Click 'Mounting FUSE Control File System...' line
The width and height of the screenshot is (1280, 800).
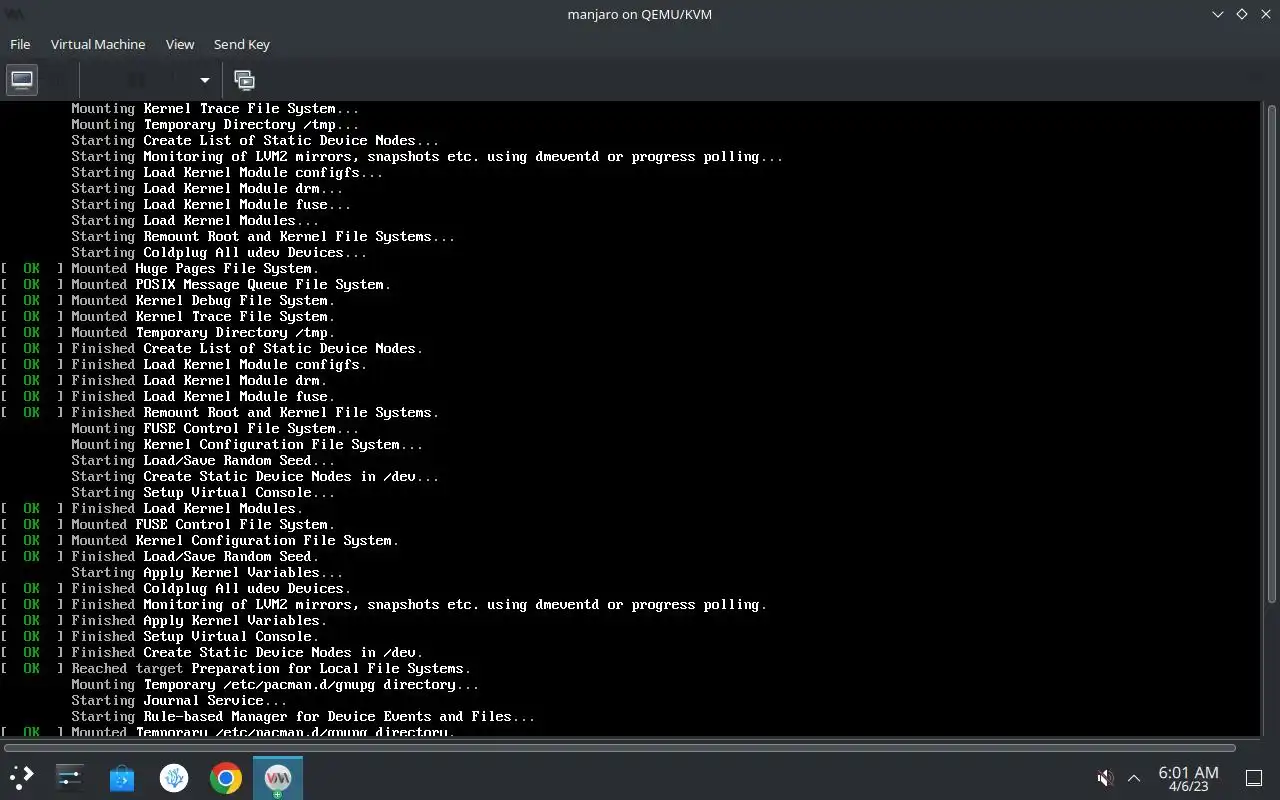click(x=215, y=428)
